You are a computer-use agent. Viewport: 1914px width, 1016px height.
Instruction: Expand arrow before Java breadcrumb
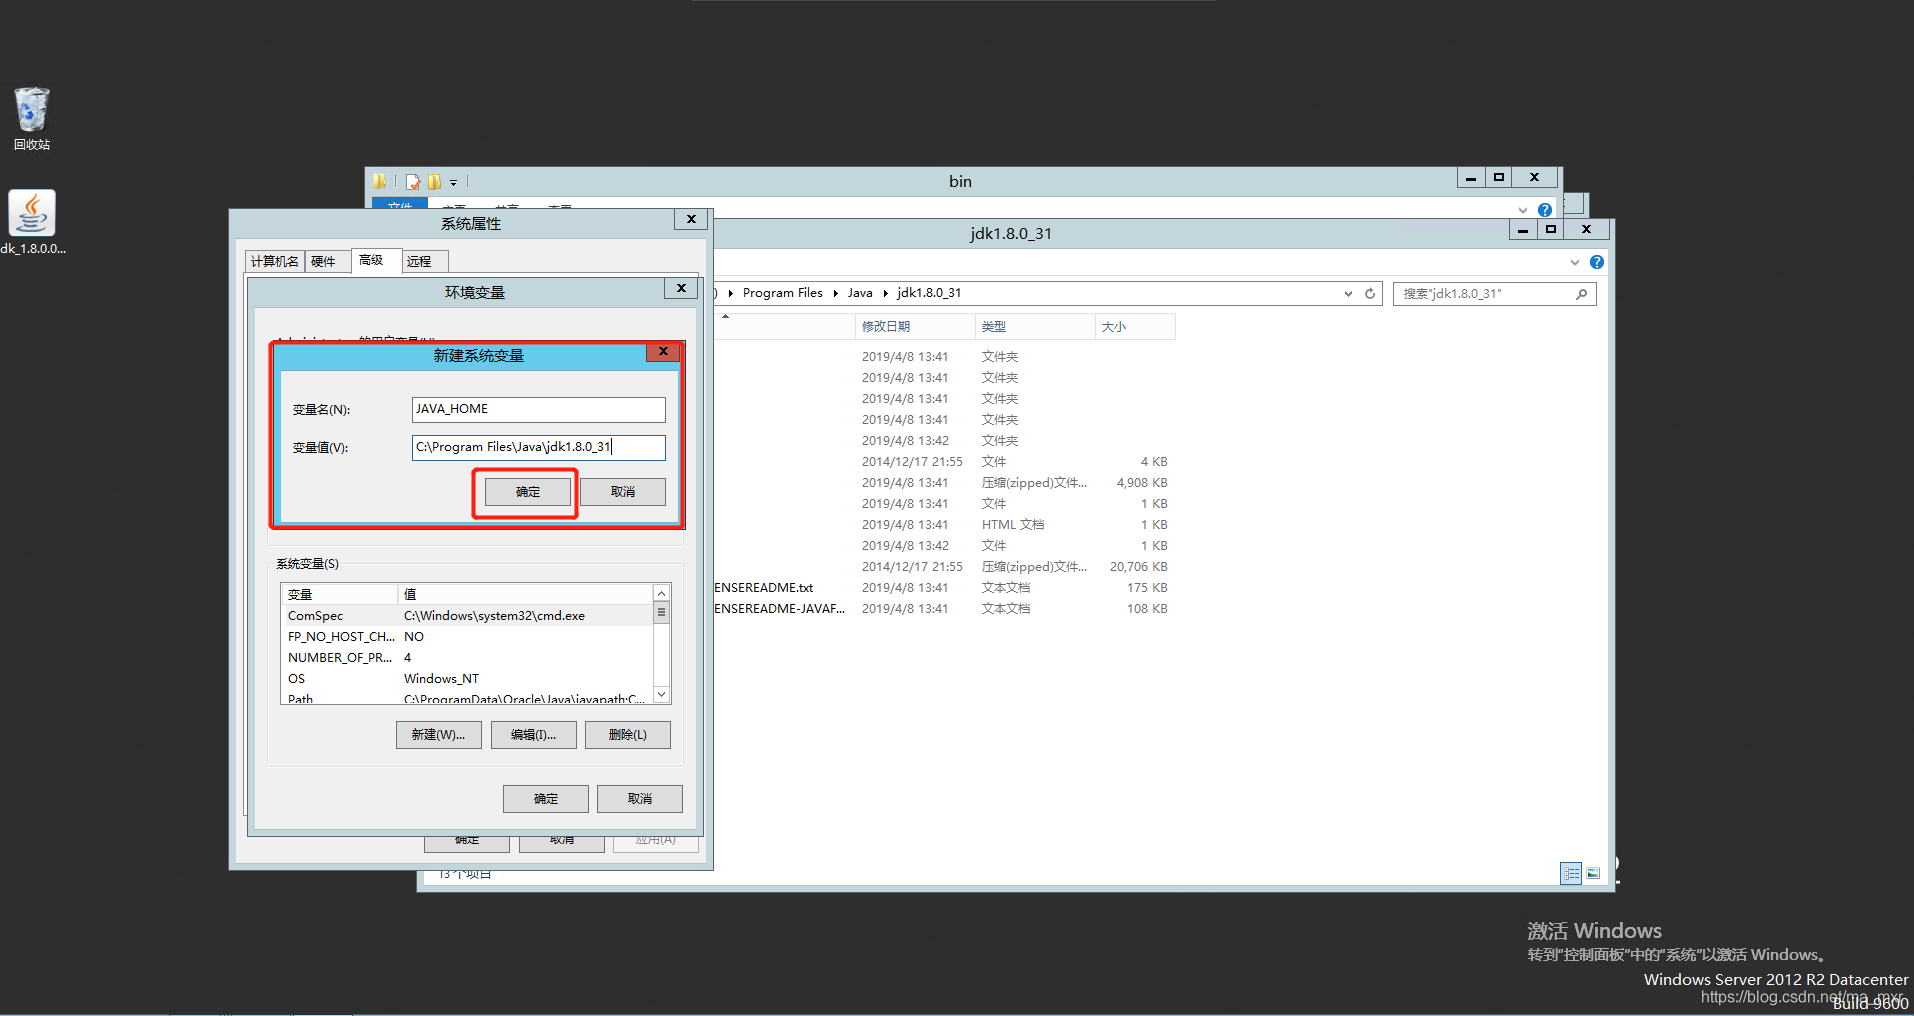835,293
